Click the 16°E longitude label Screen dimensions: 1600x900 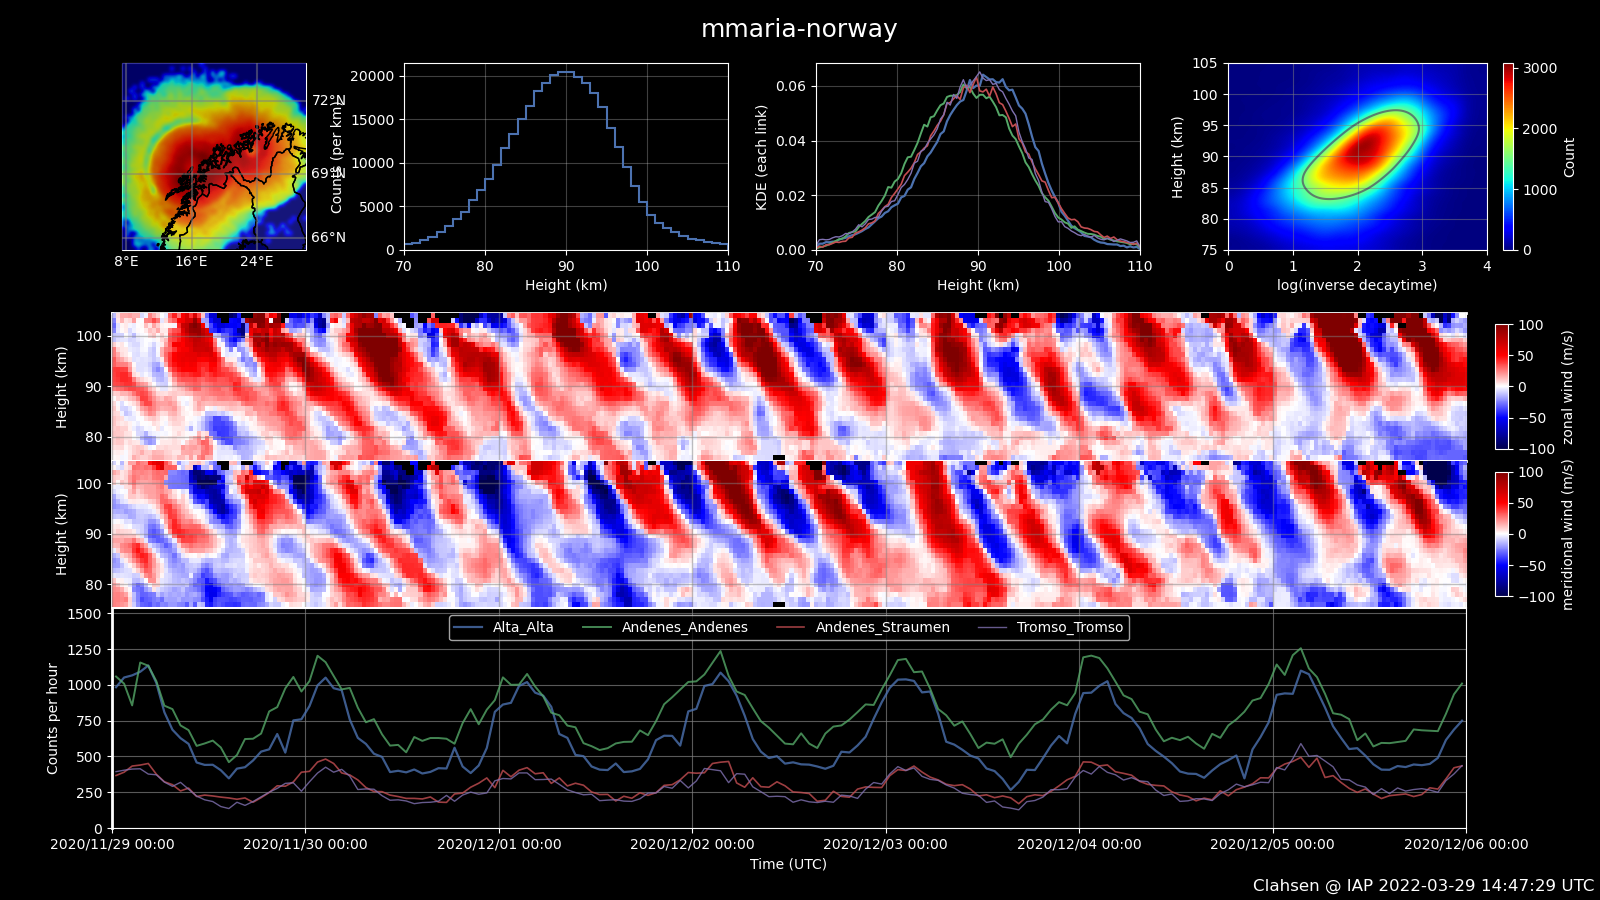coord(191,262)
